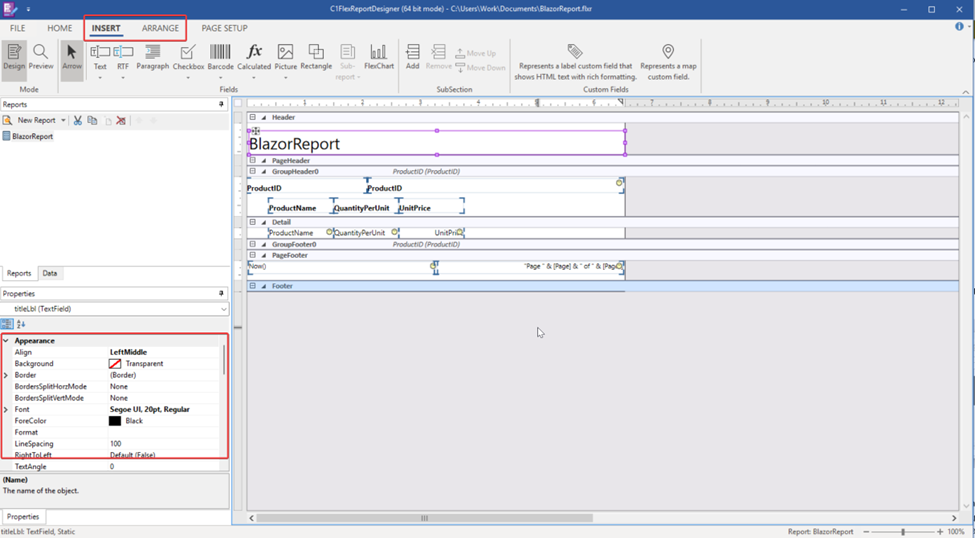Open the New Report dropdown arrow
Screen dimensions: 975x538
point(63,121)
